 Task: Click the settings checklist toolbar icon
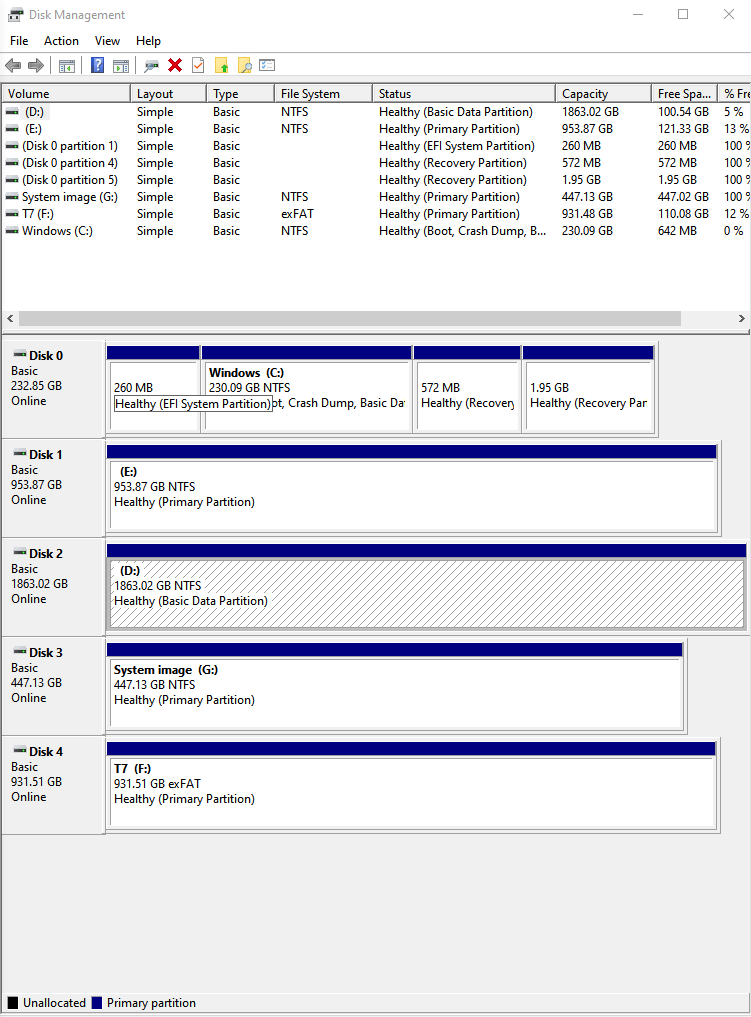(x=267, y=65)
